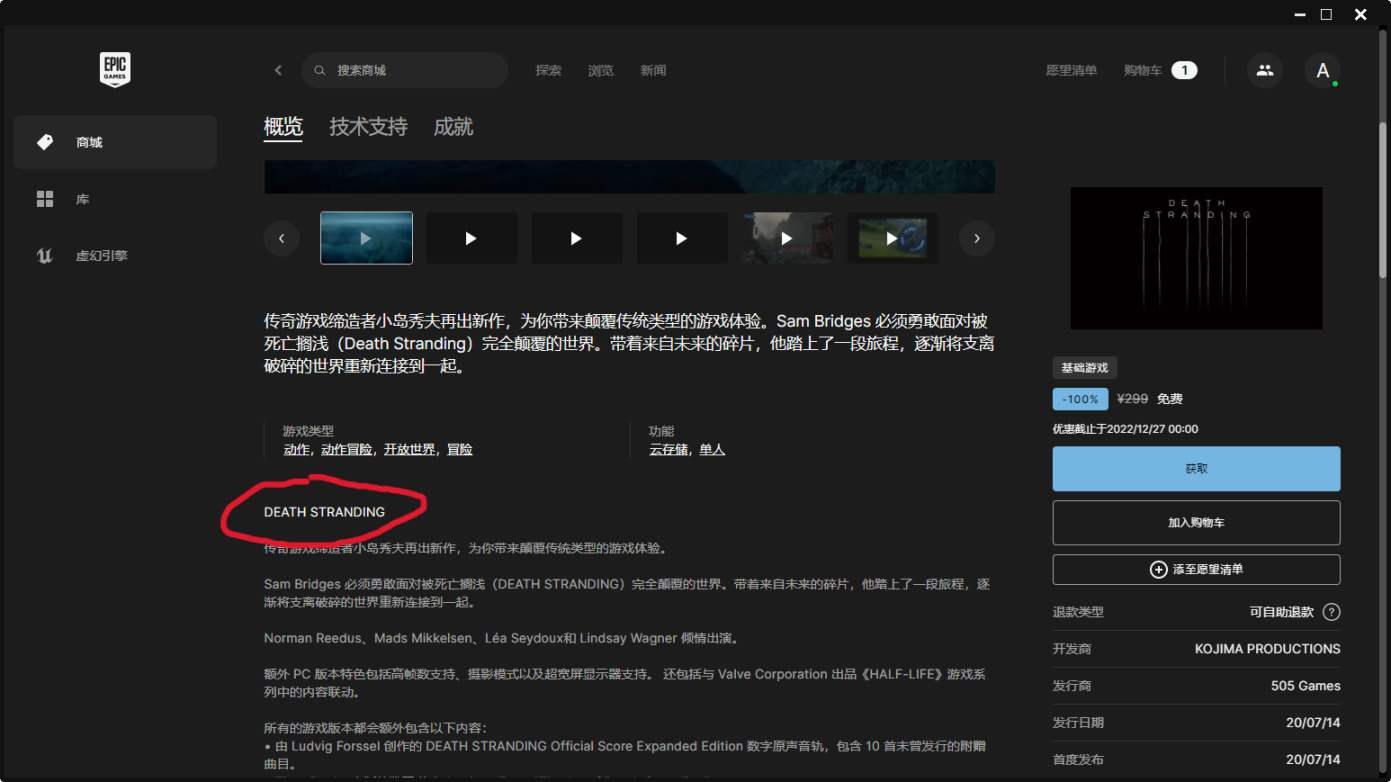Play the second video thumbnail
1391x782 pixels.
click(x=471, y=238)
